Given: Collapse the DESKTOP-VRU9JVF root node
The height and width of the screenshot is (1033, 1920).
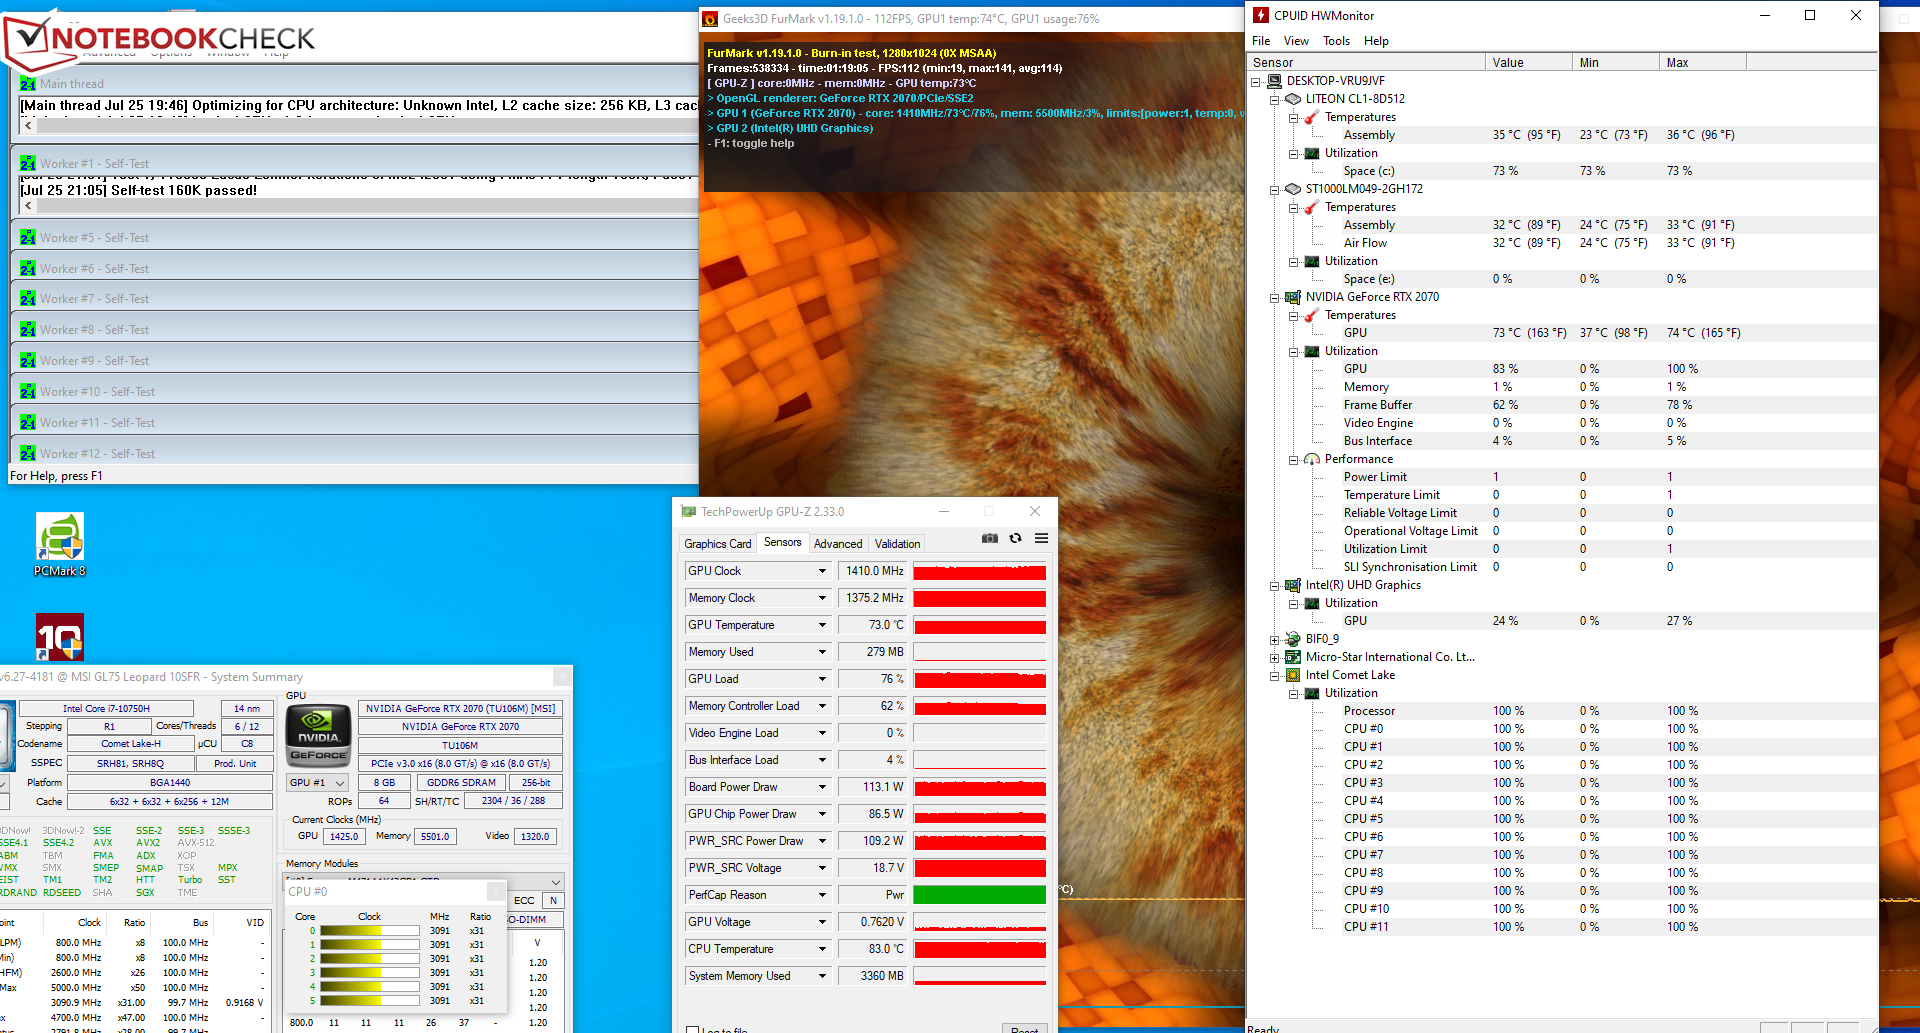Looking at the screenshot, I should [1256, 81].
